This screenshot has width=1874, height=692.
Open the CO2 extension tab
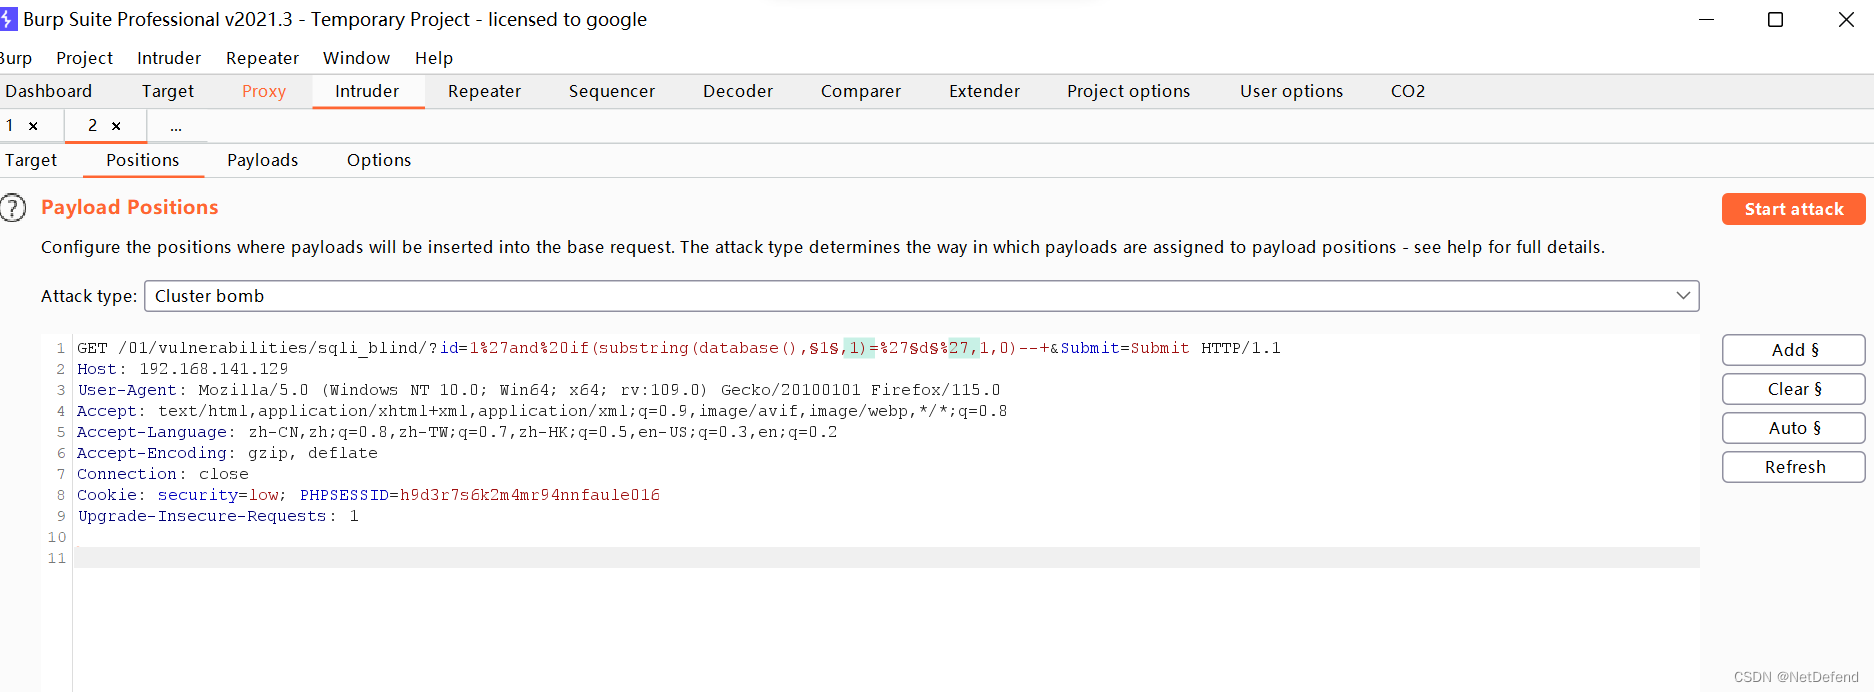pos(1408,91)
